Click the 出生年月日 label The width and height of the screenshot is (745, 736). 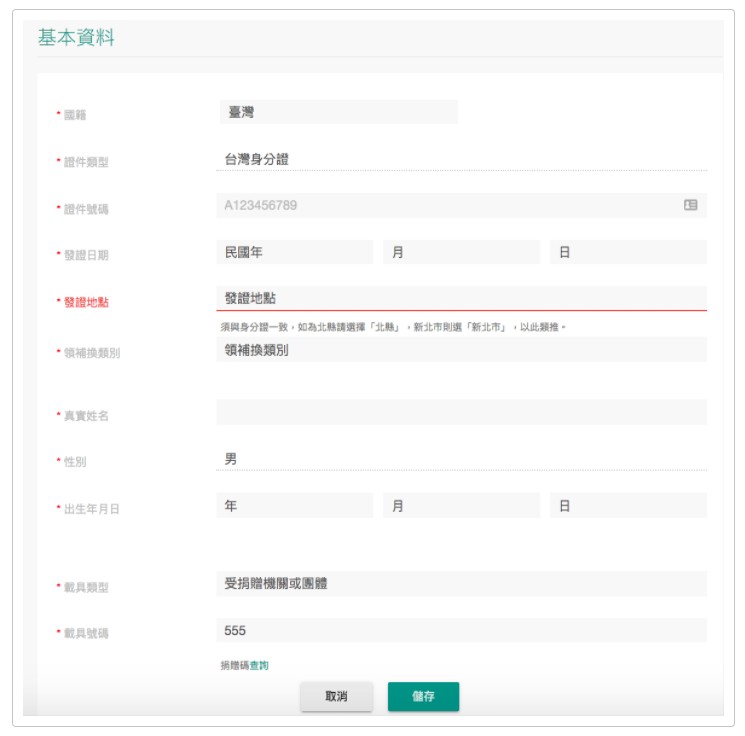coord(91,509)
